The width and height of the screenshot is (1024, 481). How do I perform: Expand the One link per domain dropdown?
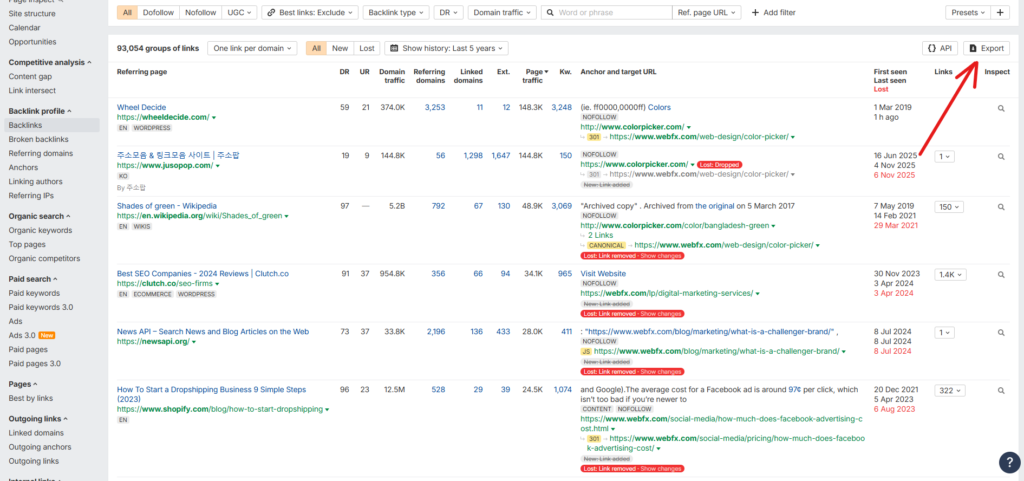coord(252,48)
